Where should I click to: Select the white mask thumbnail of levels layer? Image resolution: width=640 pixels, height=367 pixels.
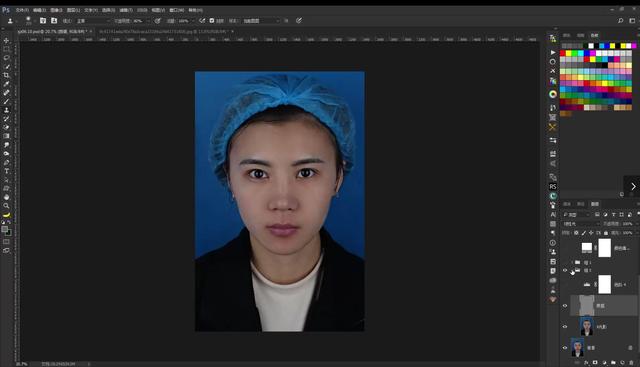[604, 284]
